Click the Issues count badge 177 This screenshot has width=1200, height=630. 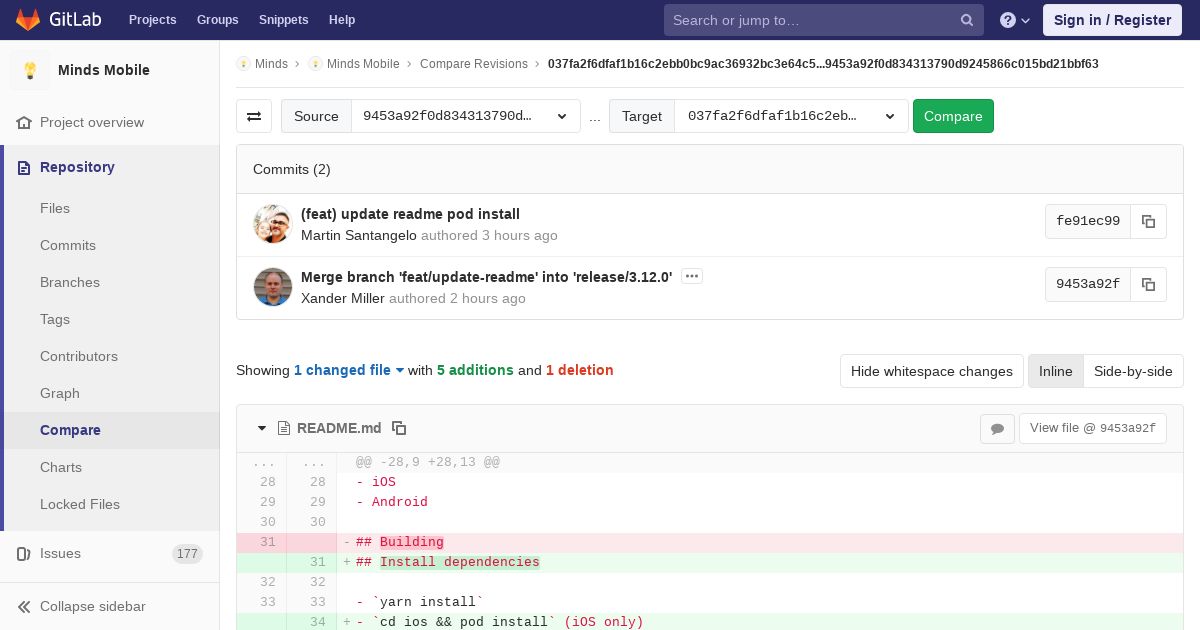(x=187, y=554)
